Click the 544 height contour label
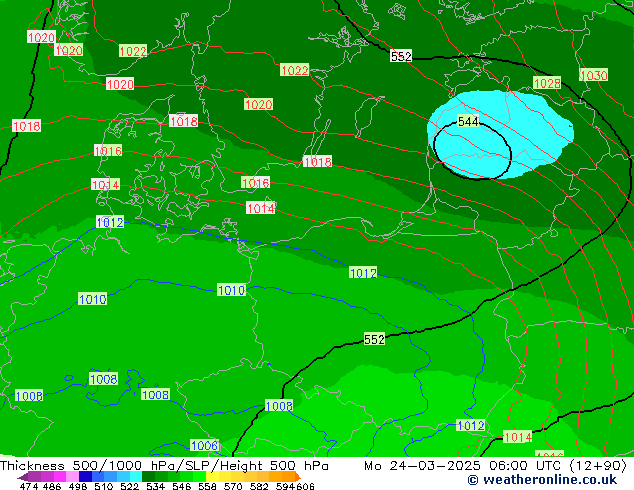The width and height of the screenshot is (634, 490). pos(468,121)
